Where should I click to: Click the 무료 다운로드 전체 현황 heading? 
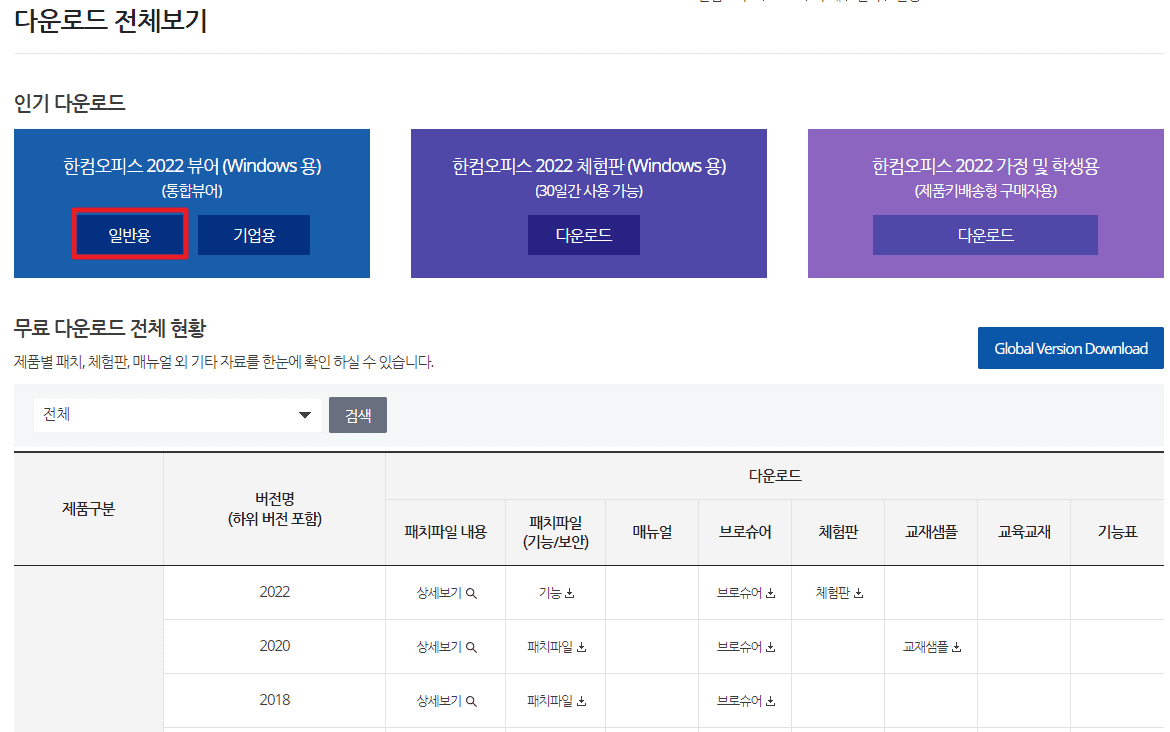(110, 328)
